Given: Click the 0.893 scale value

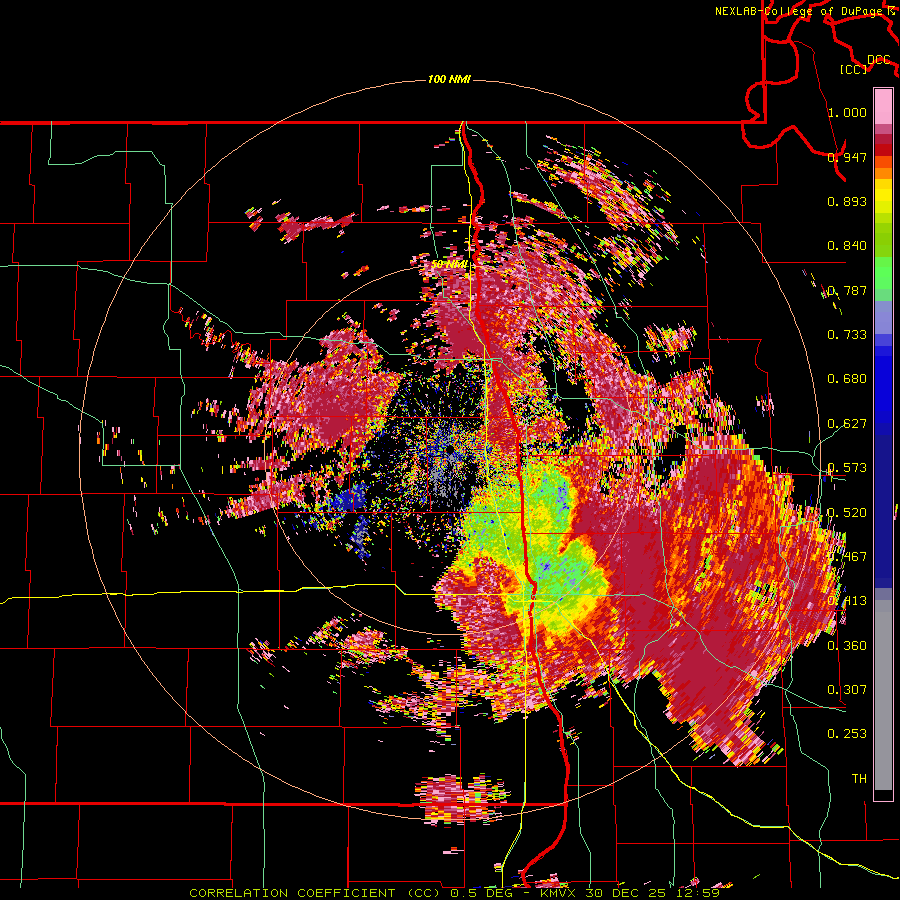Looking at the screenshot, I should tap(847, 201).
